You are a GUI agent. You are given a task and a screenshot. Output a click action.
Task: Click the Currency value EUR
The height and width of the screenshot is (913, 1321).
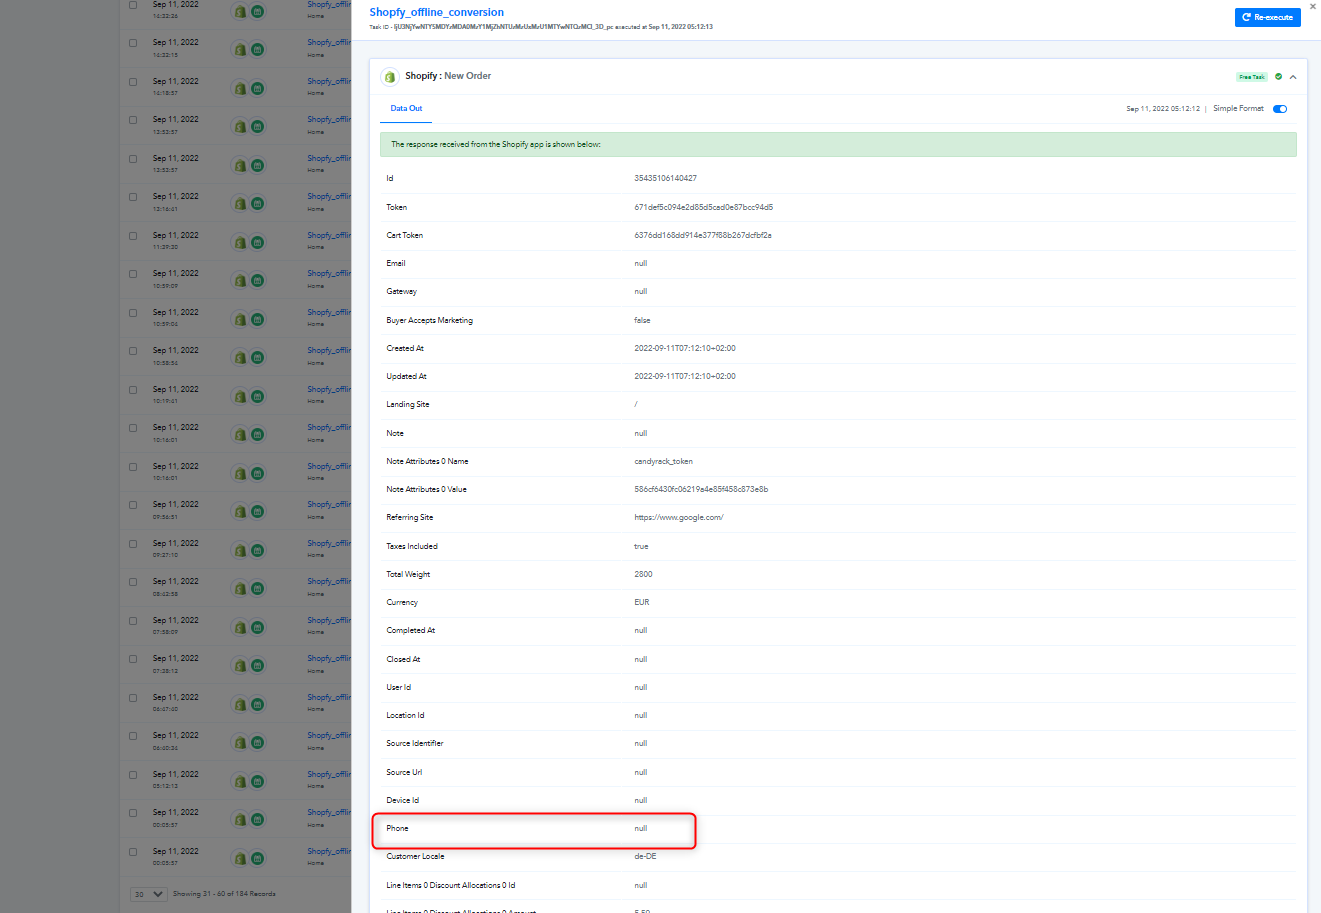[x=641, y=602]
